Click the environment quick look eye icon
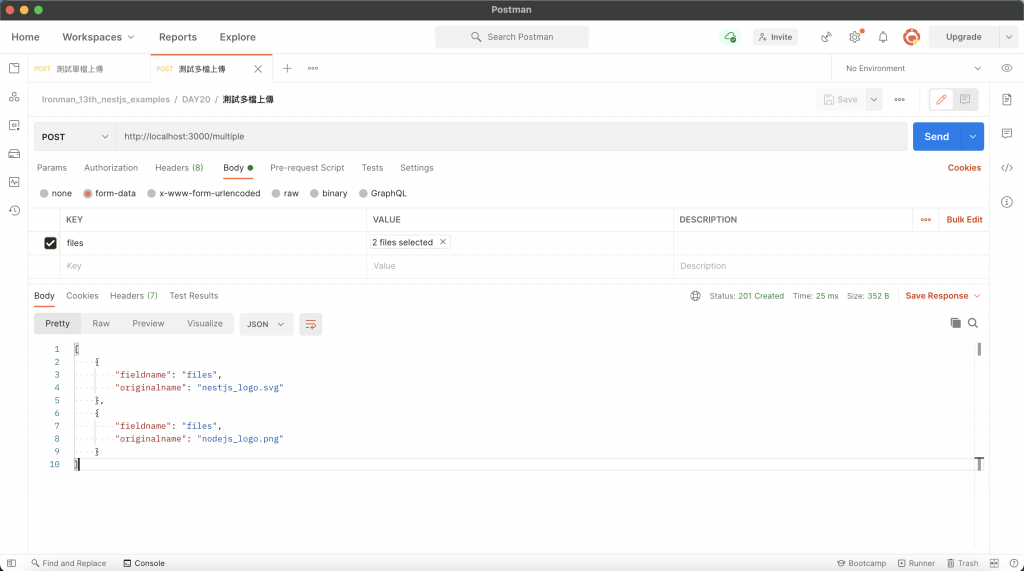1024x571 pixels. [x=1006, y=68]
